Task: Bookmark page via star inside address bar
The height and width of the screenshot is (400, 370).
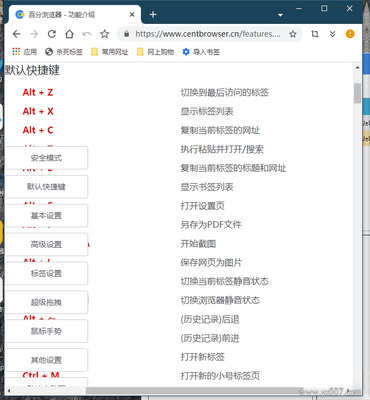Action: point(293,34)
